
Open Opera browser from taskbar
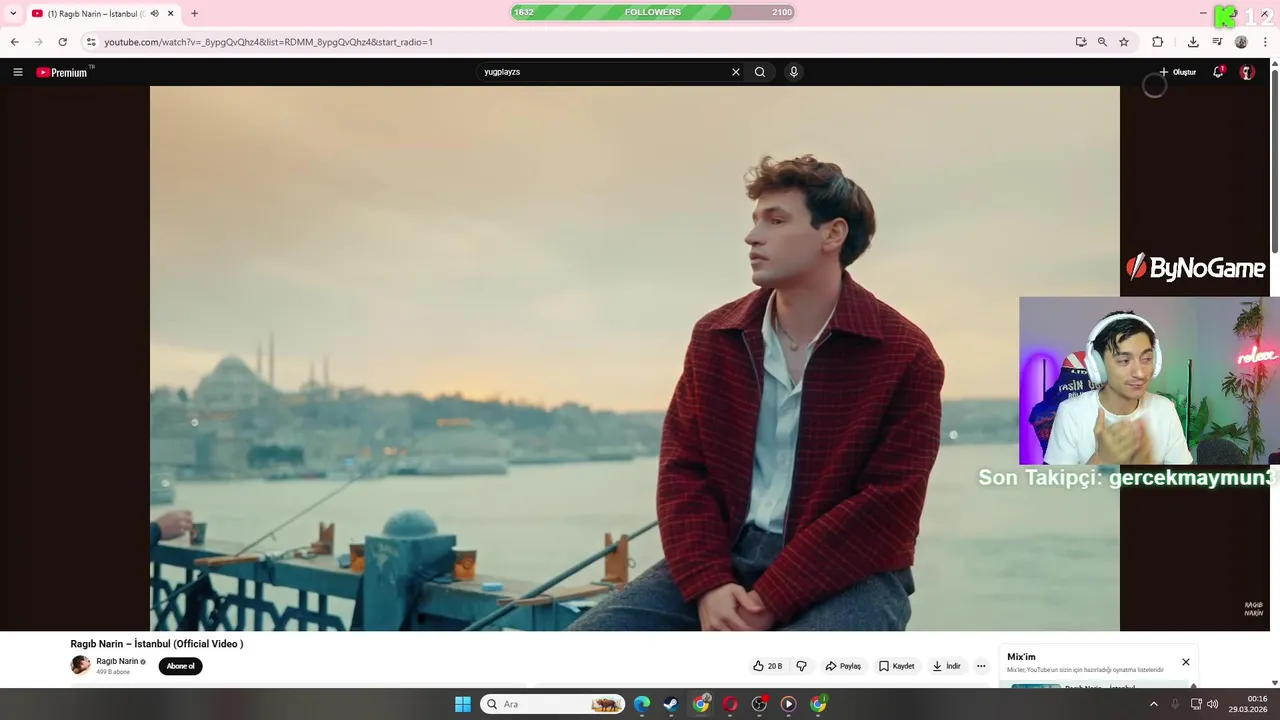[730, 704]
